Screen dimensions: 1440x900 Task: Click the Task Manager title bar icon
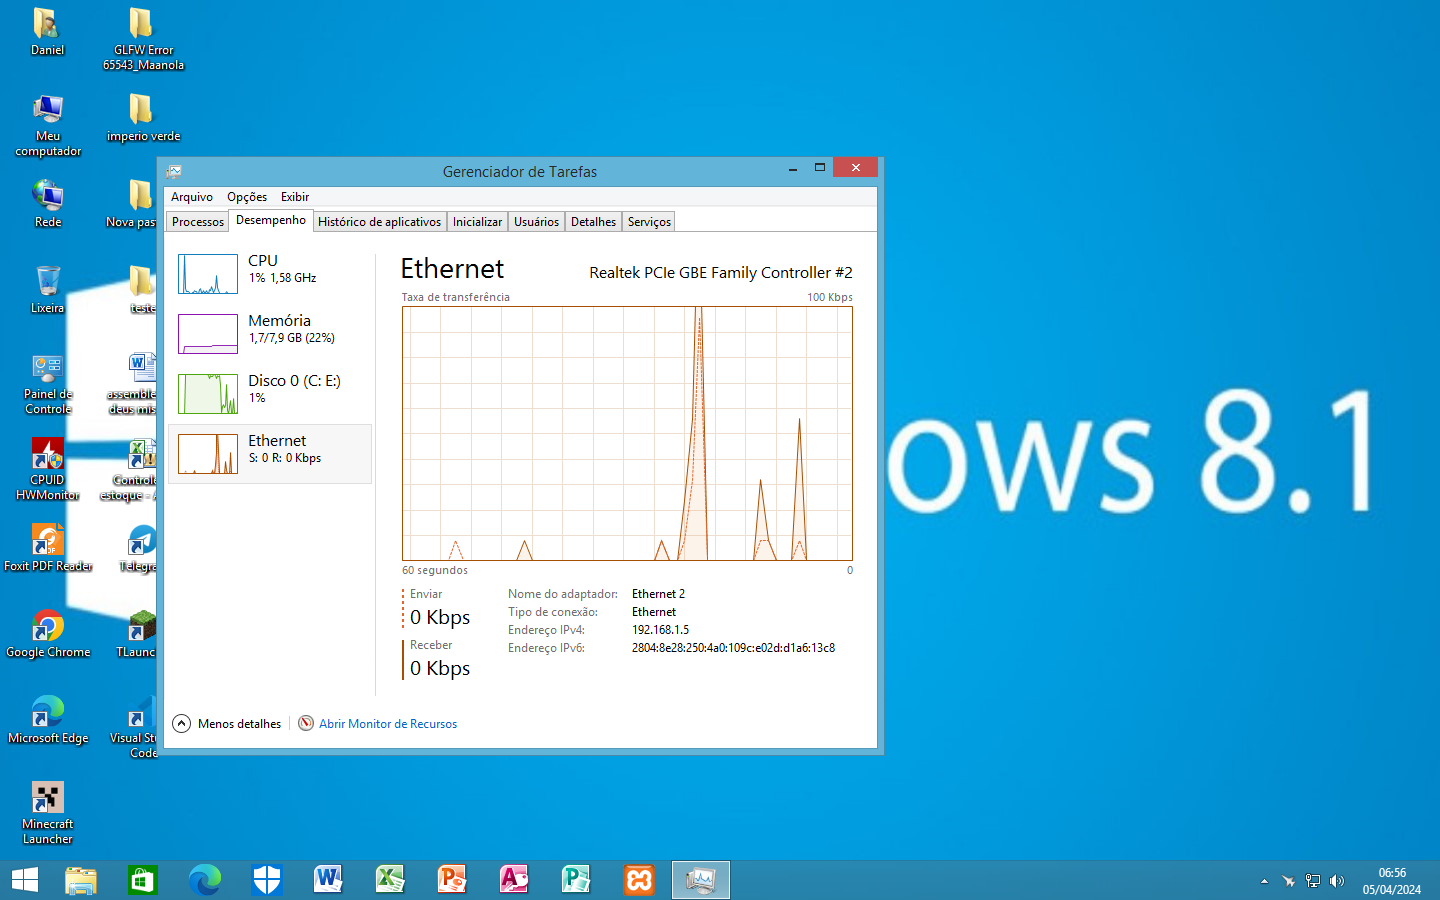174,171
